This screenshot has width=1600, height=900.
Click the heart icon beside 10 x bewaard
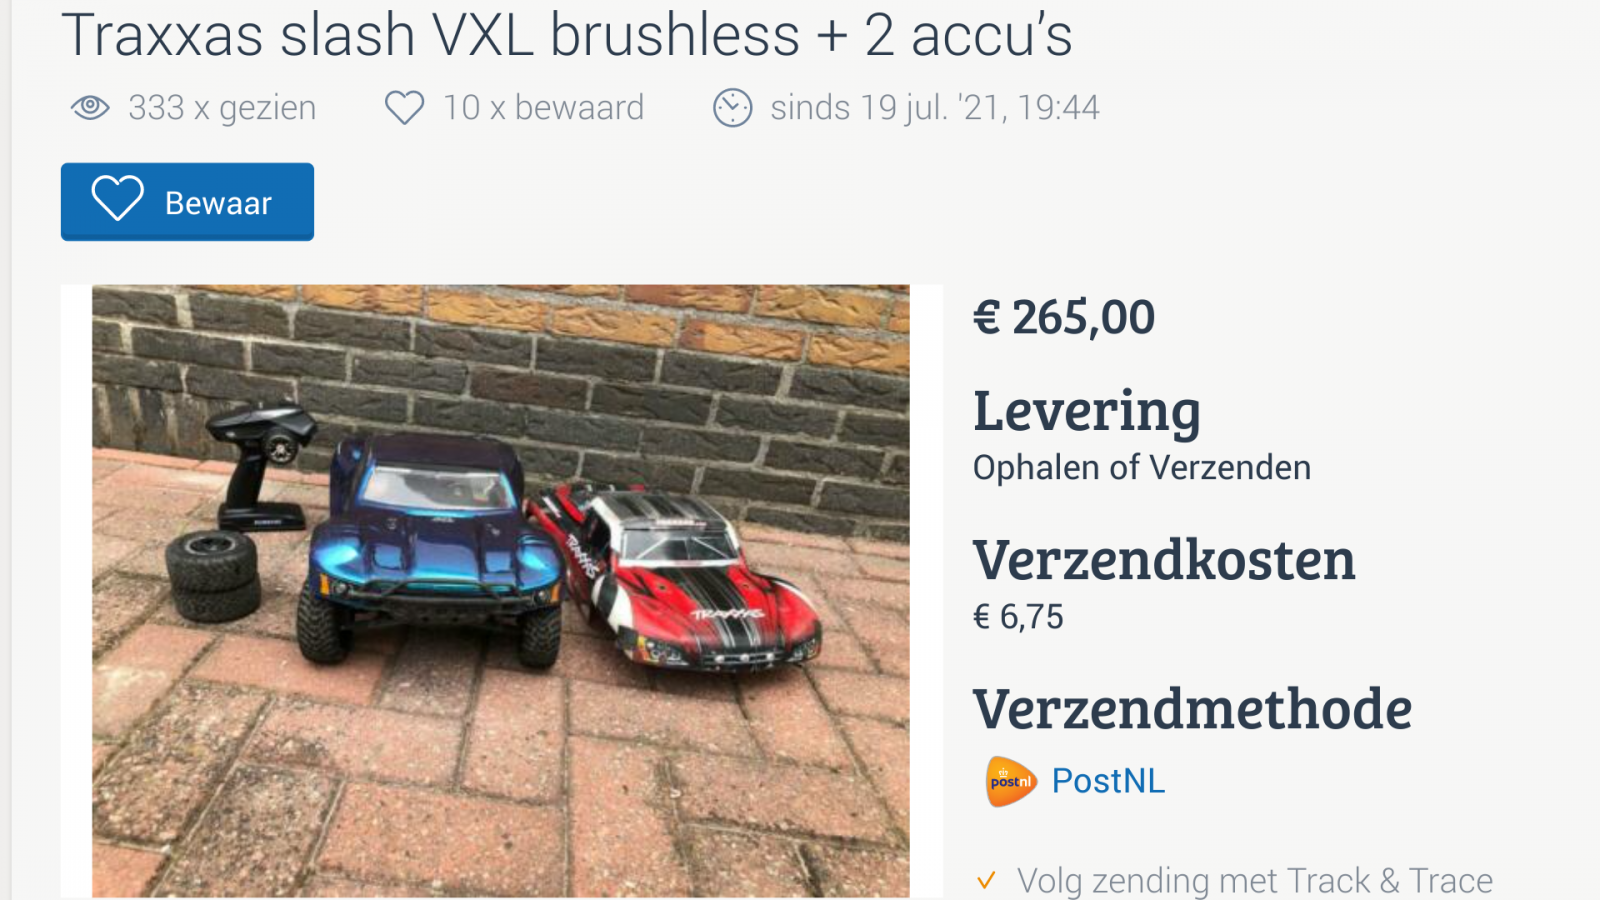405,108
